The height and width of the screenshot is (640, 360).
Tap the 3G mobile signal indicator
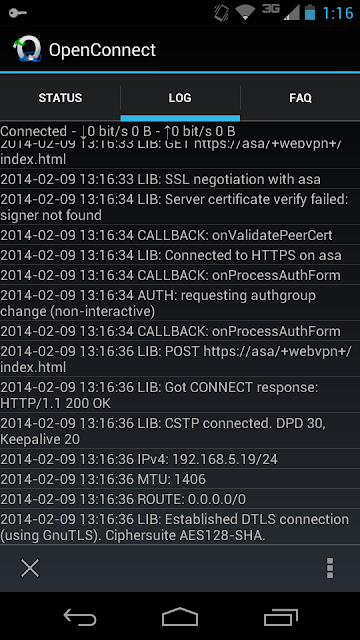(x=281, y=12)
